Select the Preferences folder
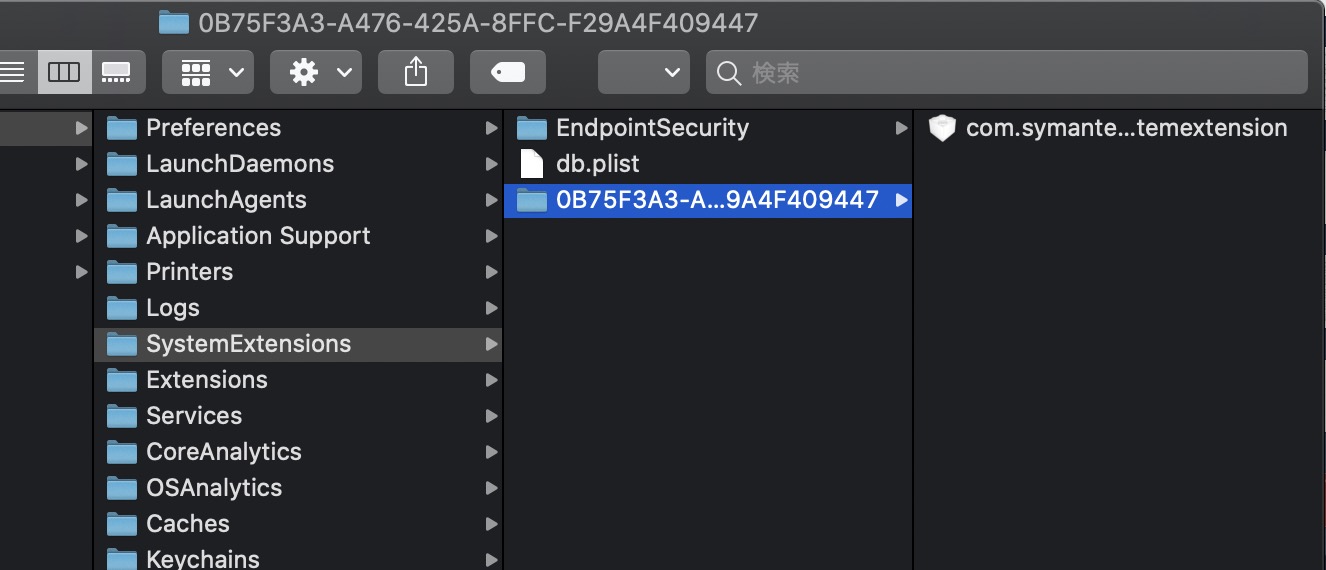 click(213, 128)
